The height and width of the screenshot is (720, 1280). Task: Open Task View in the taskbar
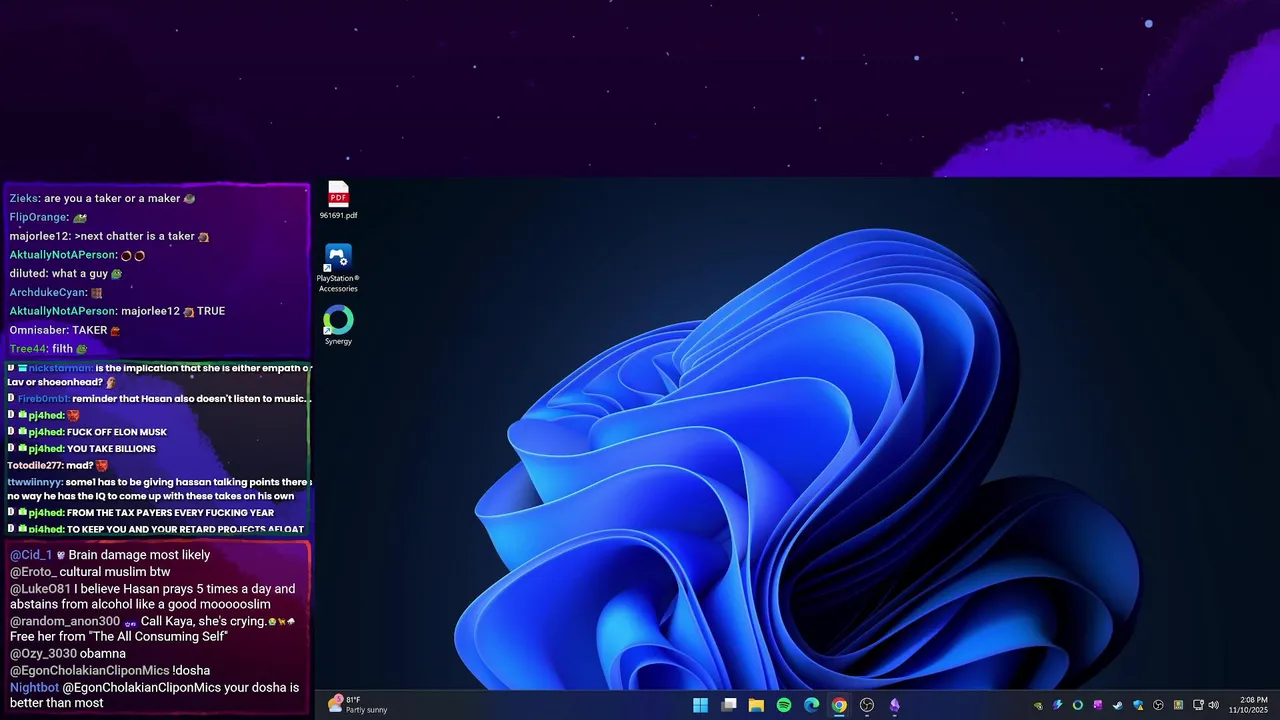pos(729,705)
